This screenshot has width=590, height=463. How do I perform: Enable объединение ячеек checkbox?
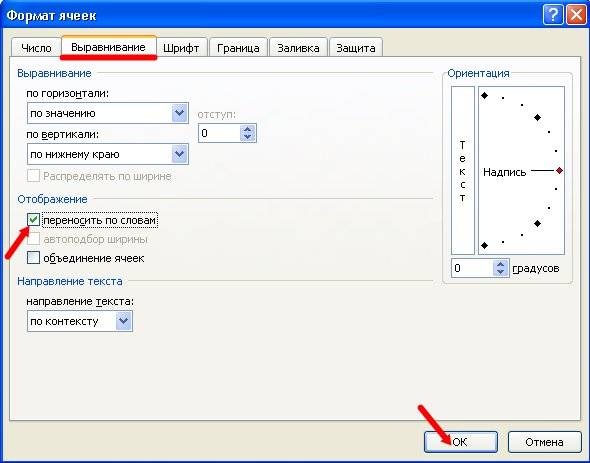(x=33, y=258)
